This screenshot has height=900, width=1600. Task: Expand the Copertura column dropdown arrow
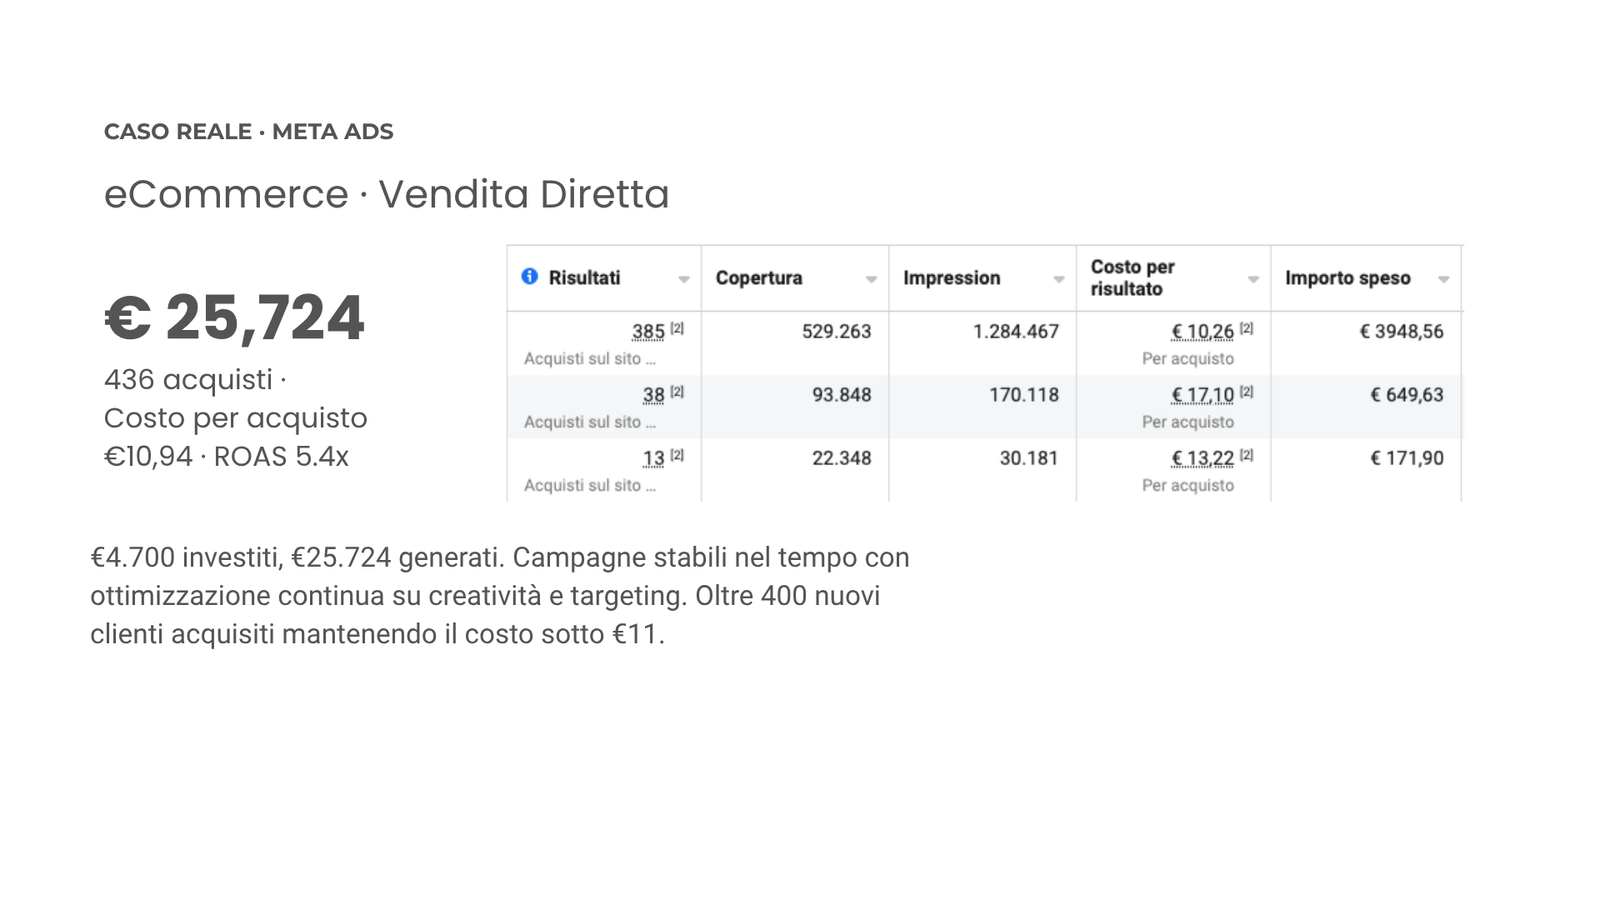coord(871,279)
